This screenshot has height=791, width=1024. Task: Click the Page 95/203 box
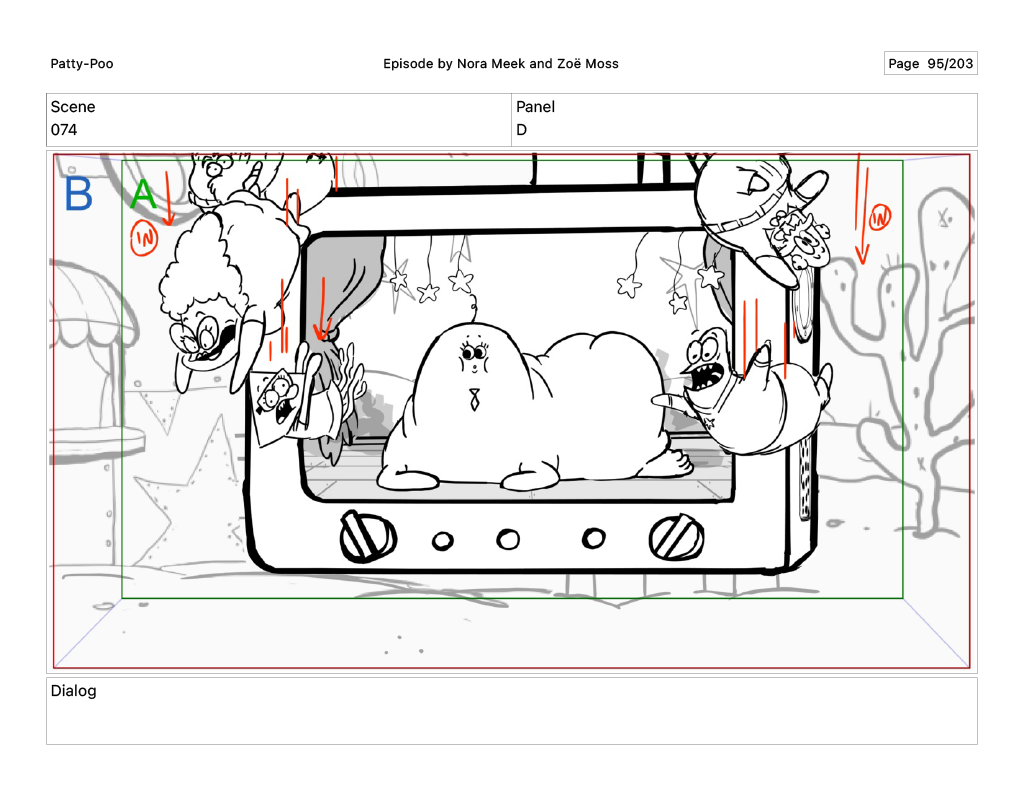point(930,64)
